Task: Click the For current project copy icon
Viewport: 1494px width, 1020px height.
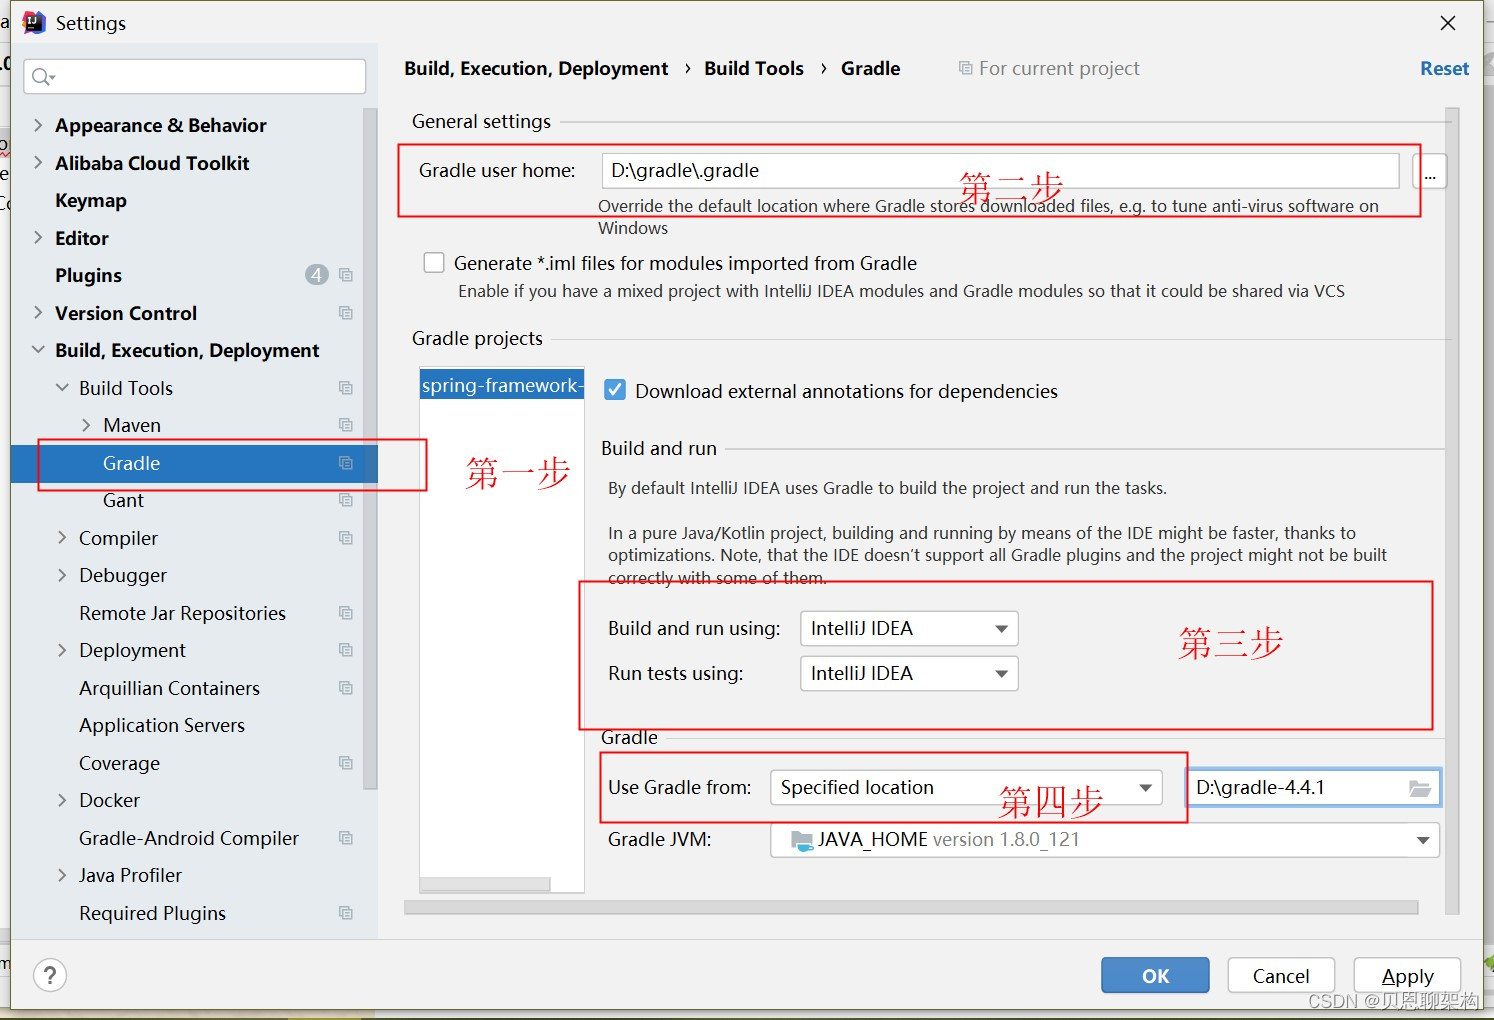Action: click(x=965, y=68)
